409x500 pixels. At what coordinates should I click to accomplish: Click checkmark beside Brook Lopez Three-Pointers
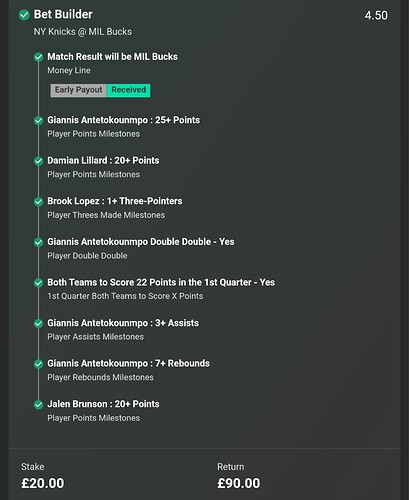pos(39,202)
